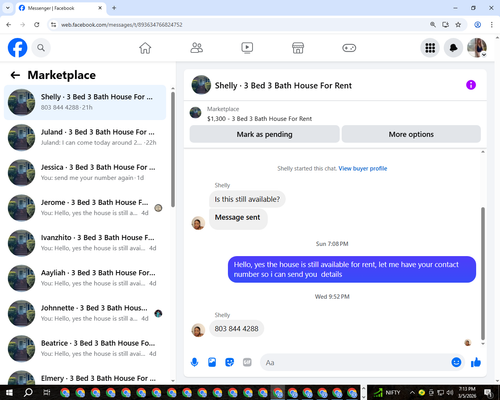The width and height of the screenshot is (500, 400).
Task: Open account profile picture menu
Action: pos(477,48)
